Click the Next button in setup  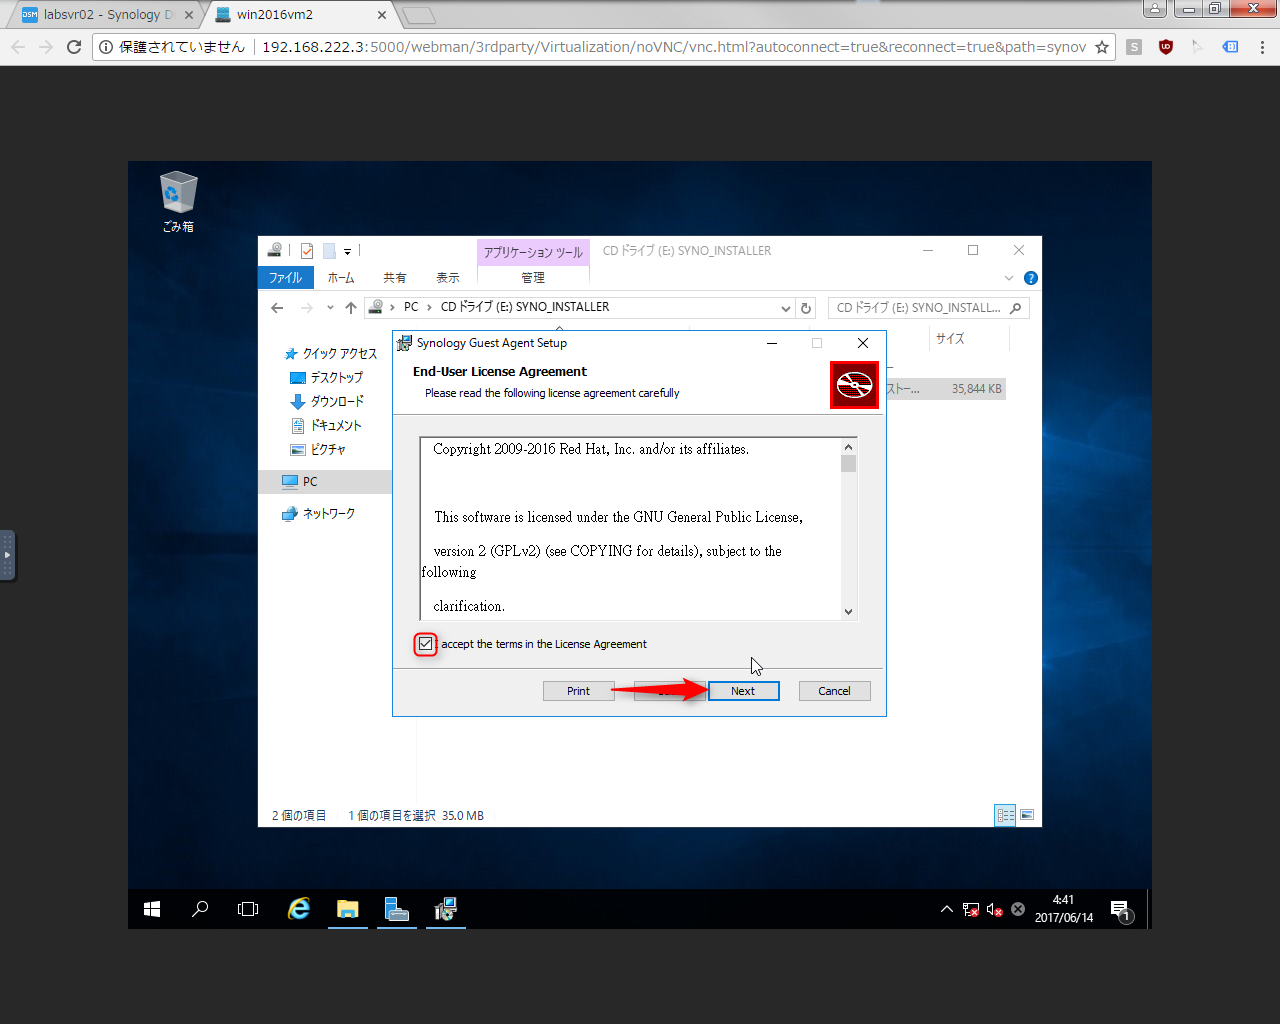pos(743,691)
